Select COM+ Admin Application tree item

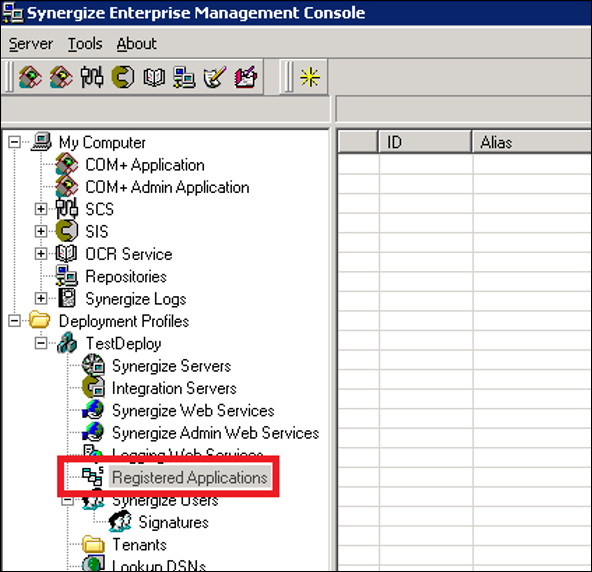[x=167, y=187]
